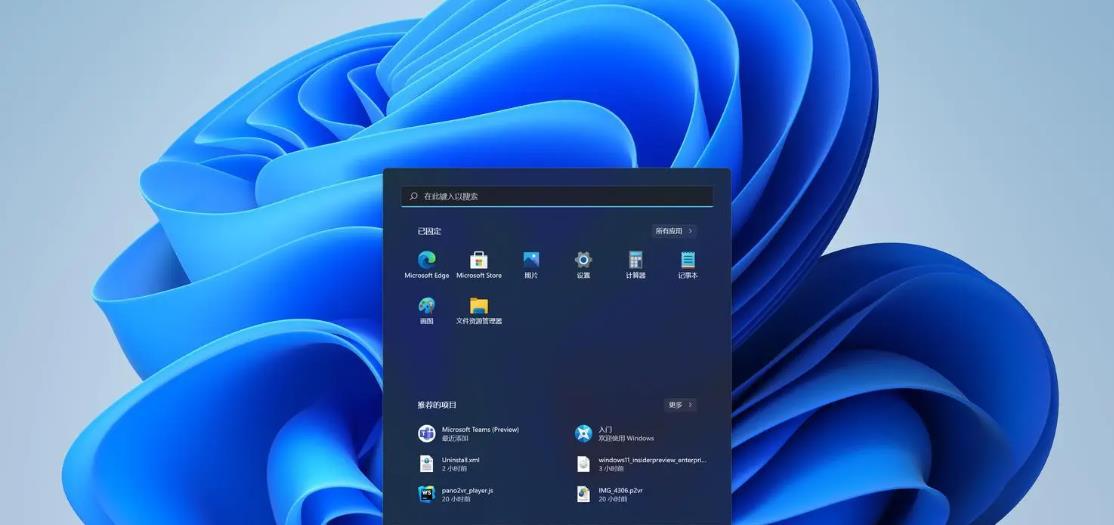The image size is (1114, 525).
Task: Open 记事本 (Notepad) app
Action: pyautogui.click(x=688, y=265)
